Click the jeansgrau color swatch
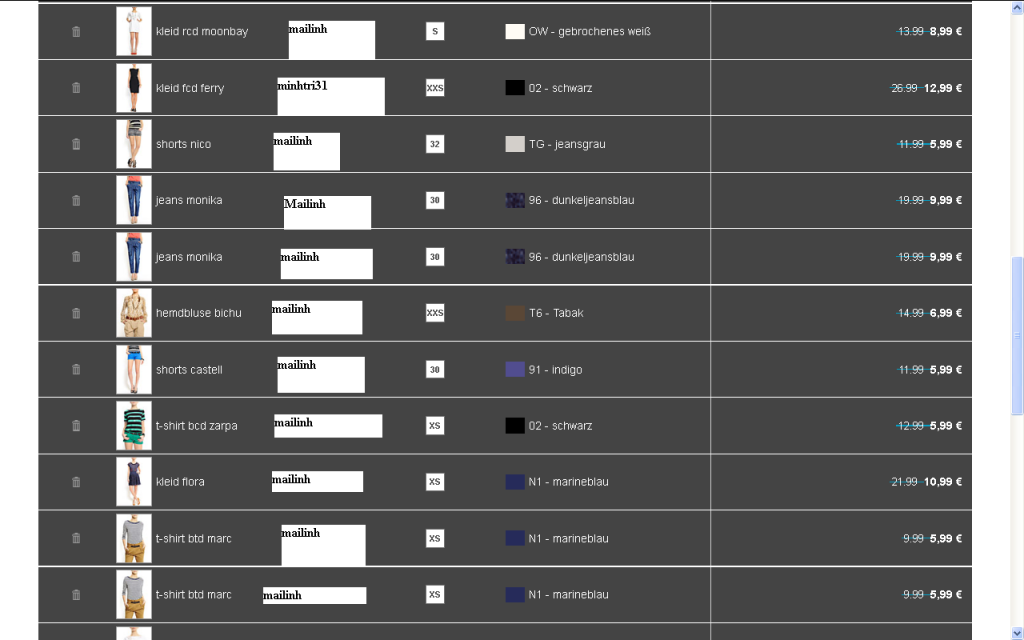The width and height of the screenshot is (1024, 640). click(515, 144)
